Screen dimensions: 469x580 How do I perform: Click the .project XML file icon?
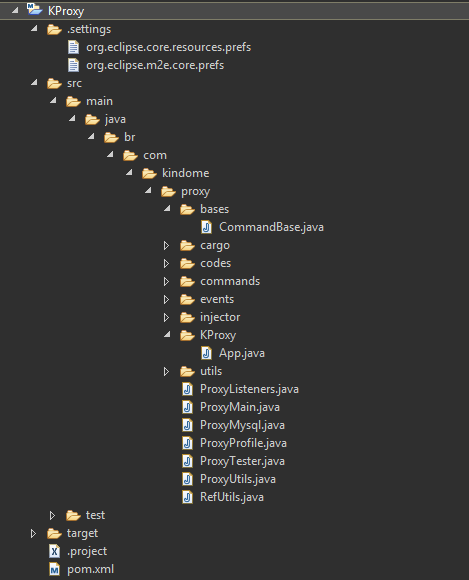tap(54, 551)
